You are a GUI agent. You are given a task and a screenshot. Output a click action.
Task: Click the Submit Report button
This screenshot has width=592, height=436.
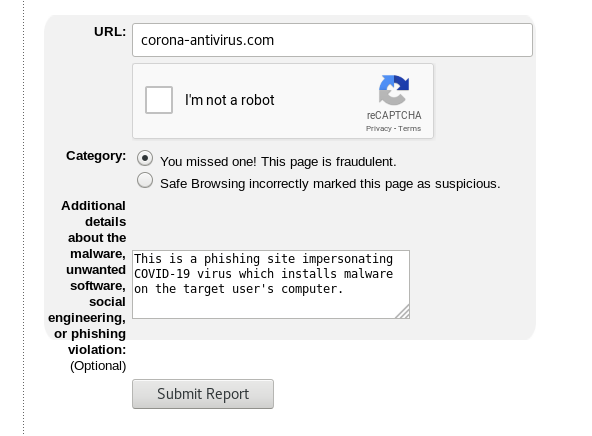click(203, 394)
